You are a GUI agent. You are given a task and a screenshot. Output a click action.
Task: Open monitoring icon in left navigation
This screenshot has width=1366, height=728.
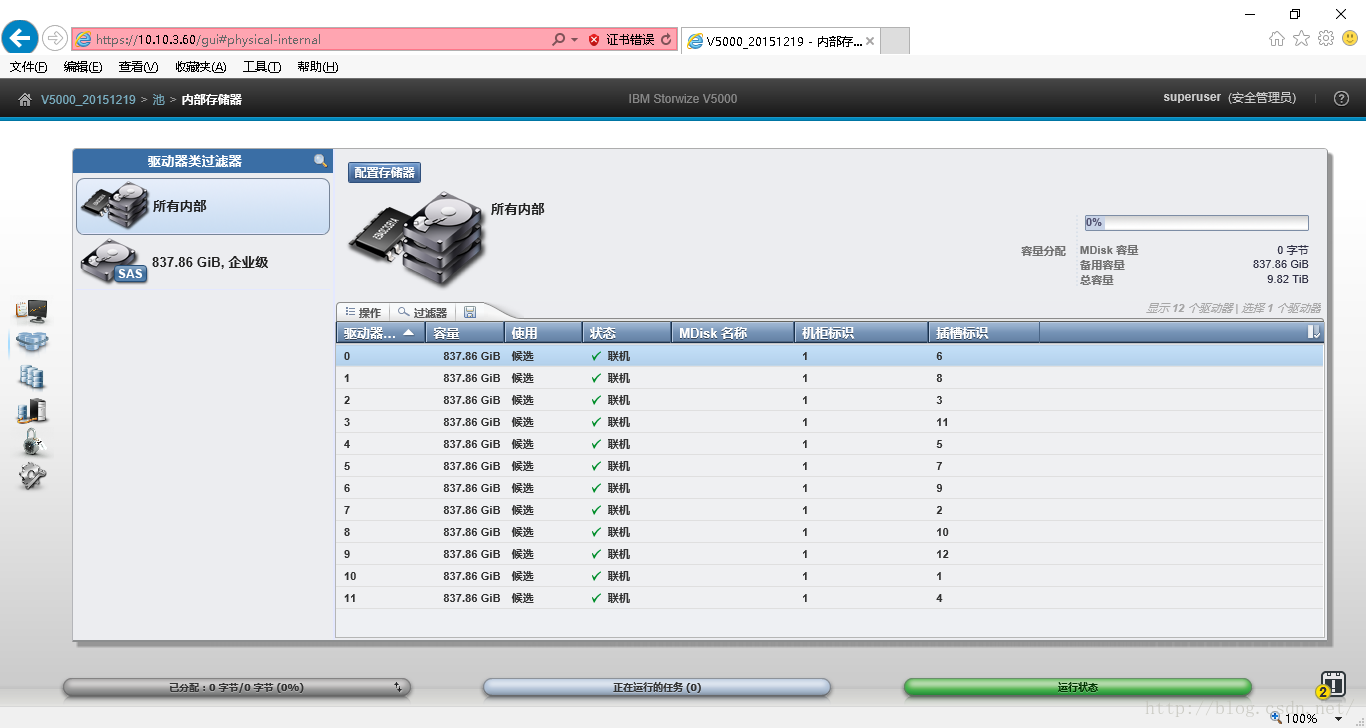[31, 310]
